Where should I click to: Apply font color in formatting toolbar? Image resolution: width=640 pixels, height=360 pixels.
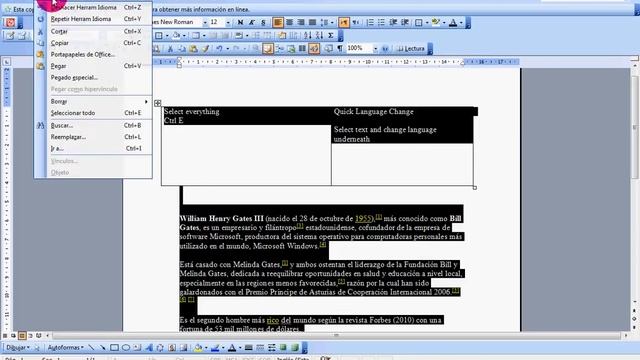[x=453, y=22]
